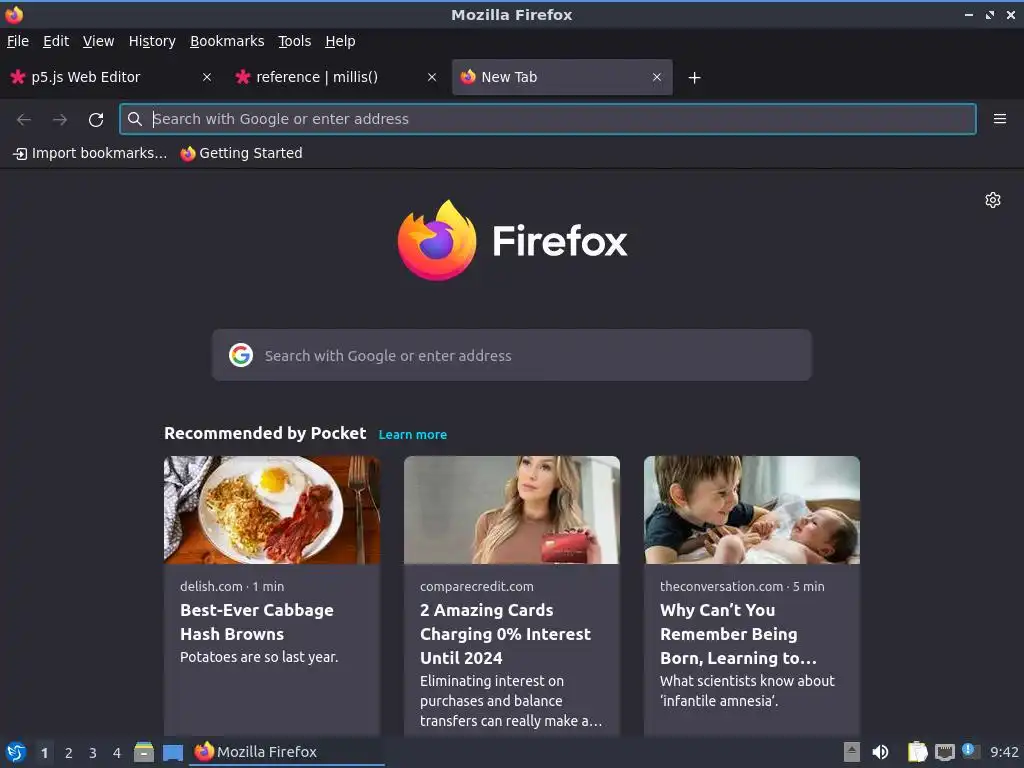Click the eject removable media tray icon

tap(852, 752)
